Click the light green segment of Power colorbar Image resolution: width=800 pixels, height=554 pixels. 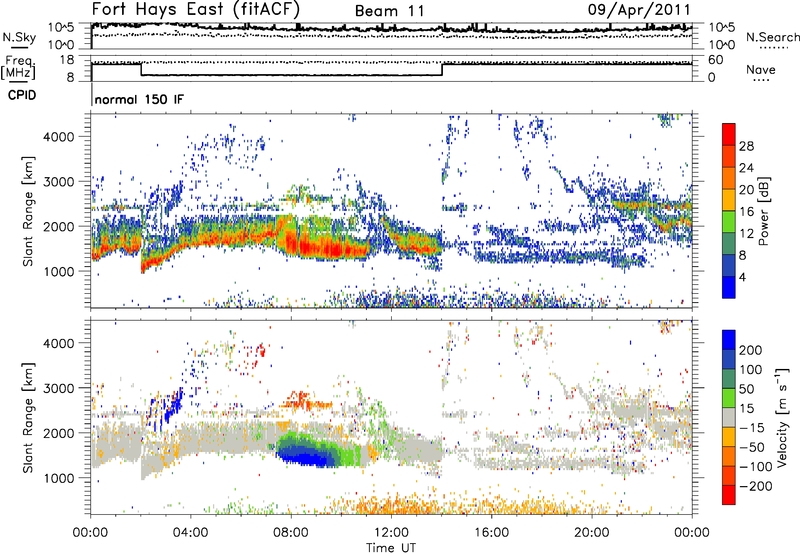pos(729,222)
